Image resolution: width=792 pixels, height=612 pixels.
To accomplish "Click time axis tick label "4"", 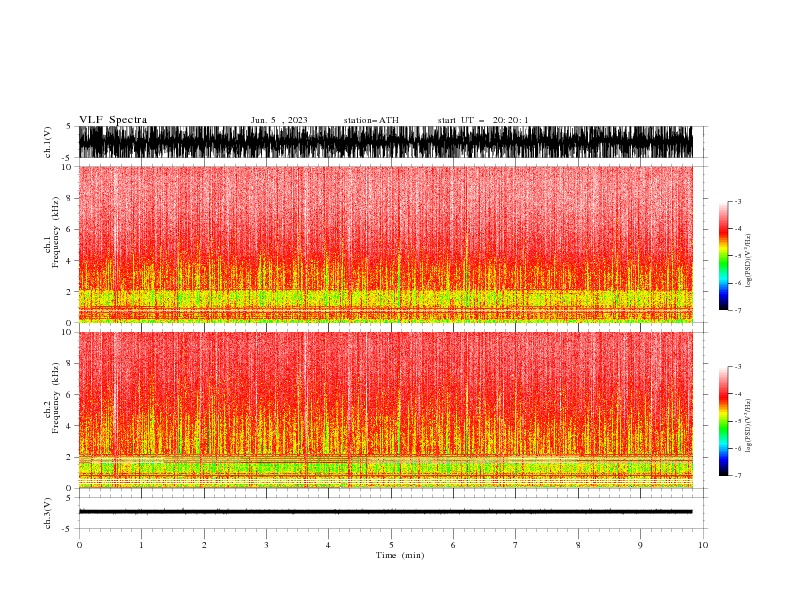I will pyautogui.click(x=328, y=545).
